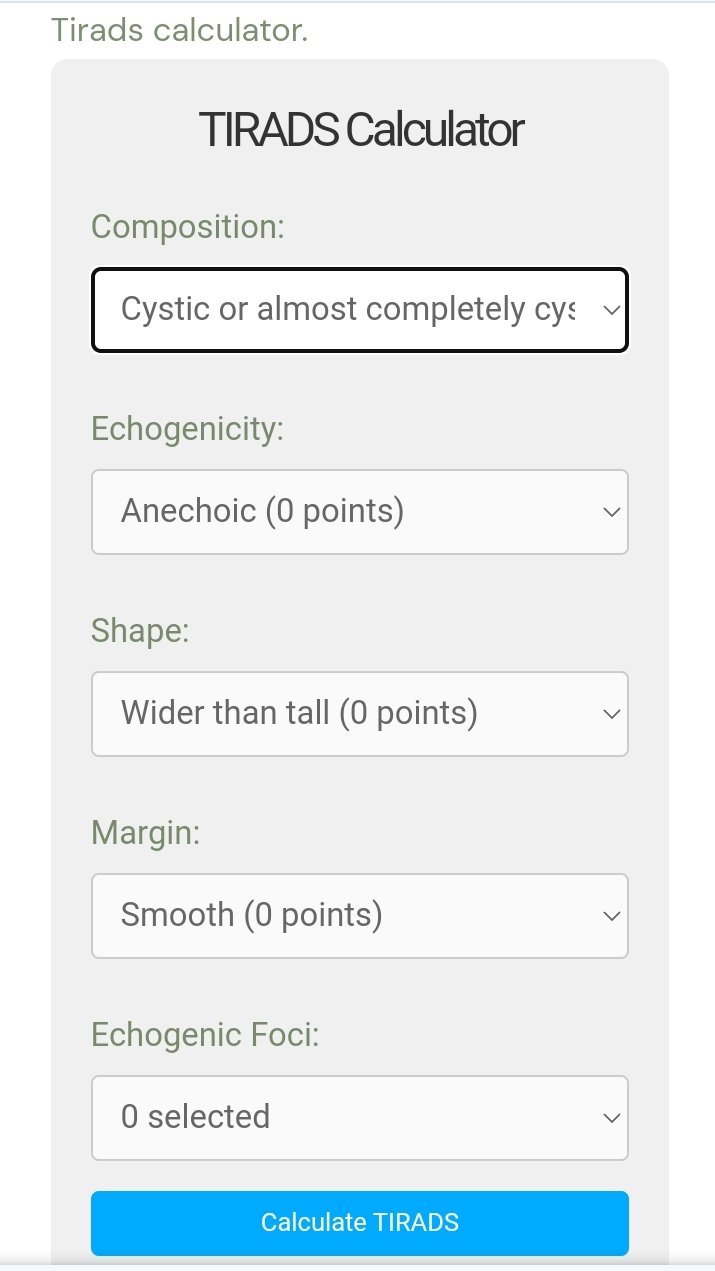Open the Composition selection dropdown
The width and height of the screenshot is (715, 1271).
point(360,310)
